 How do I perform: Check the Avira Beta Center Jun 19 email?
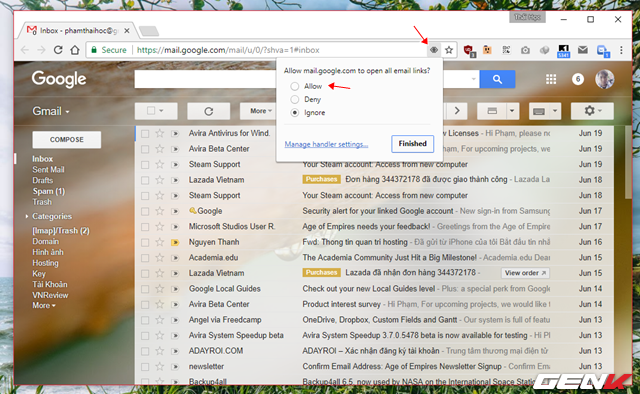pos(145,149)
